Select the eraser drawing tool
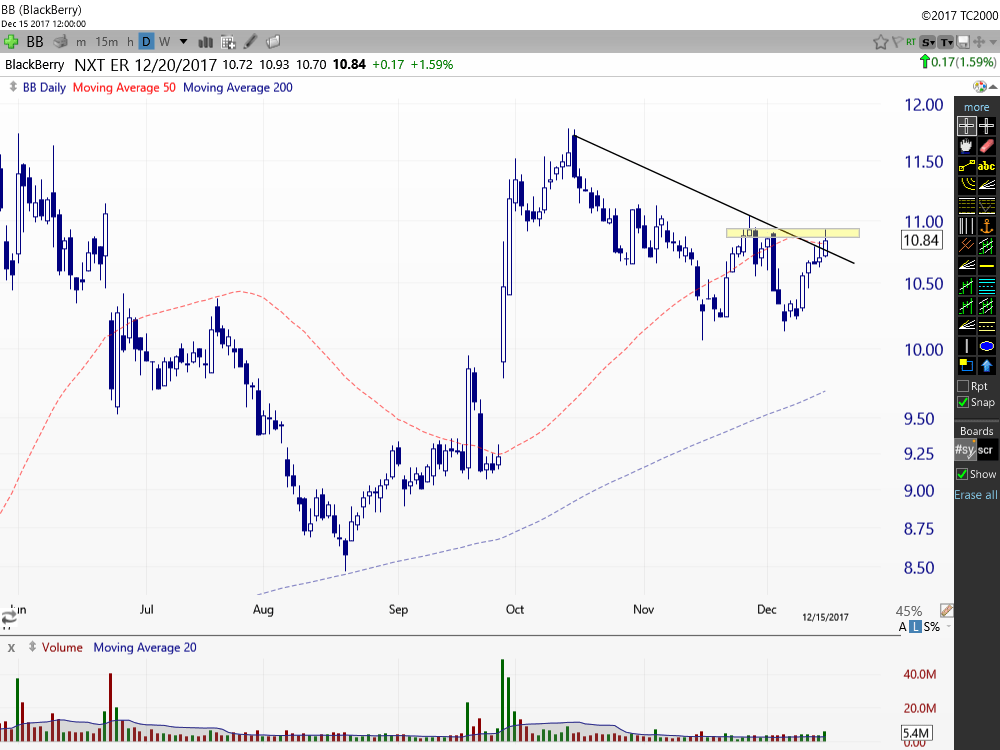The image size is (1000, 750). click(987, 146)
